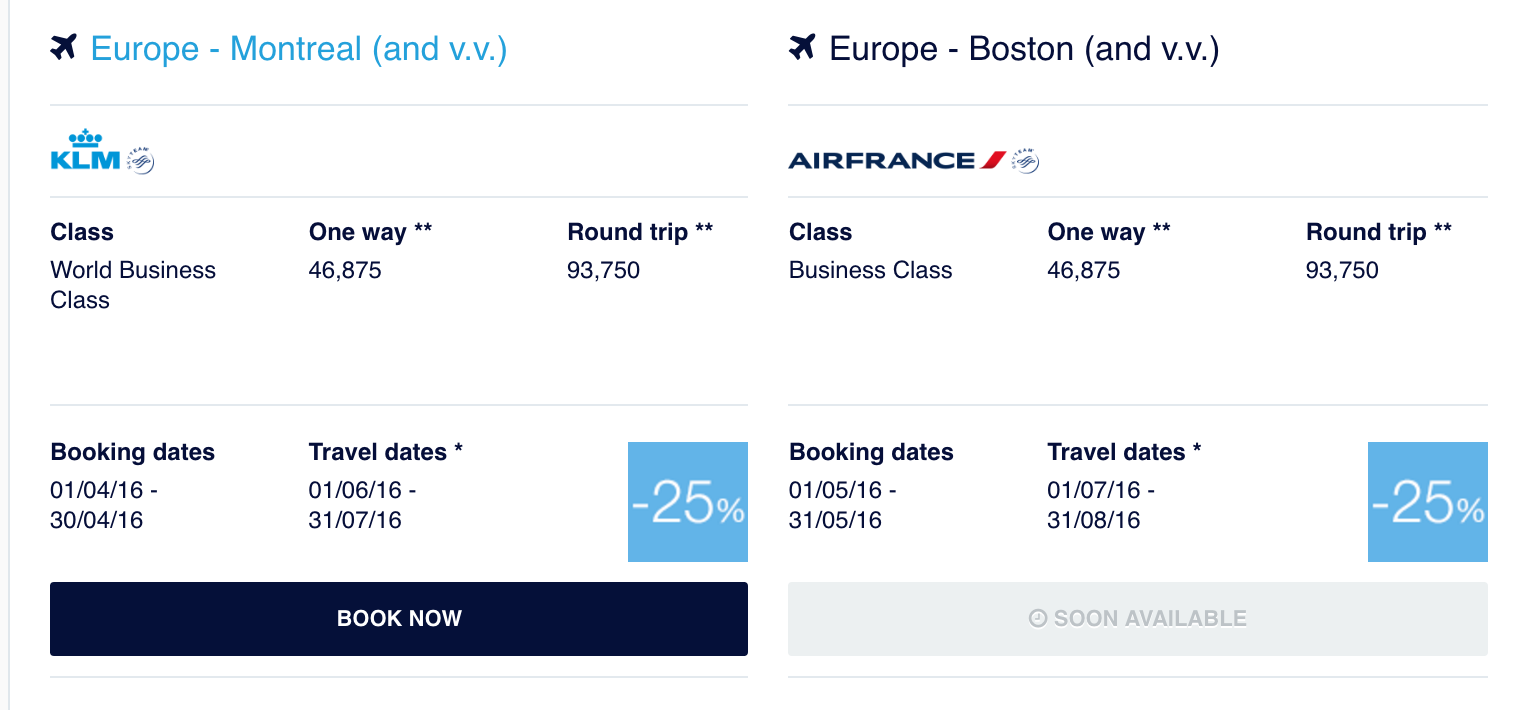1534x710 pixels.
Task: Click the airplane icon beside Europe - Boston
Action: 802,47
